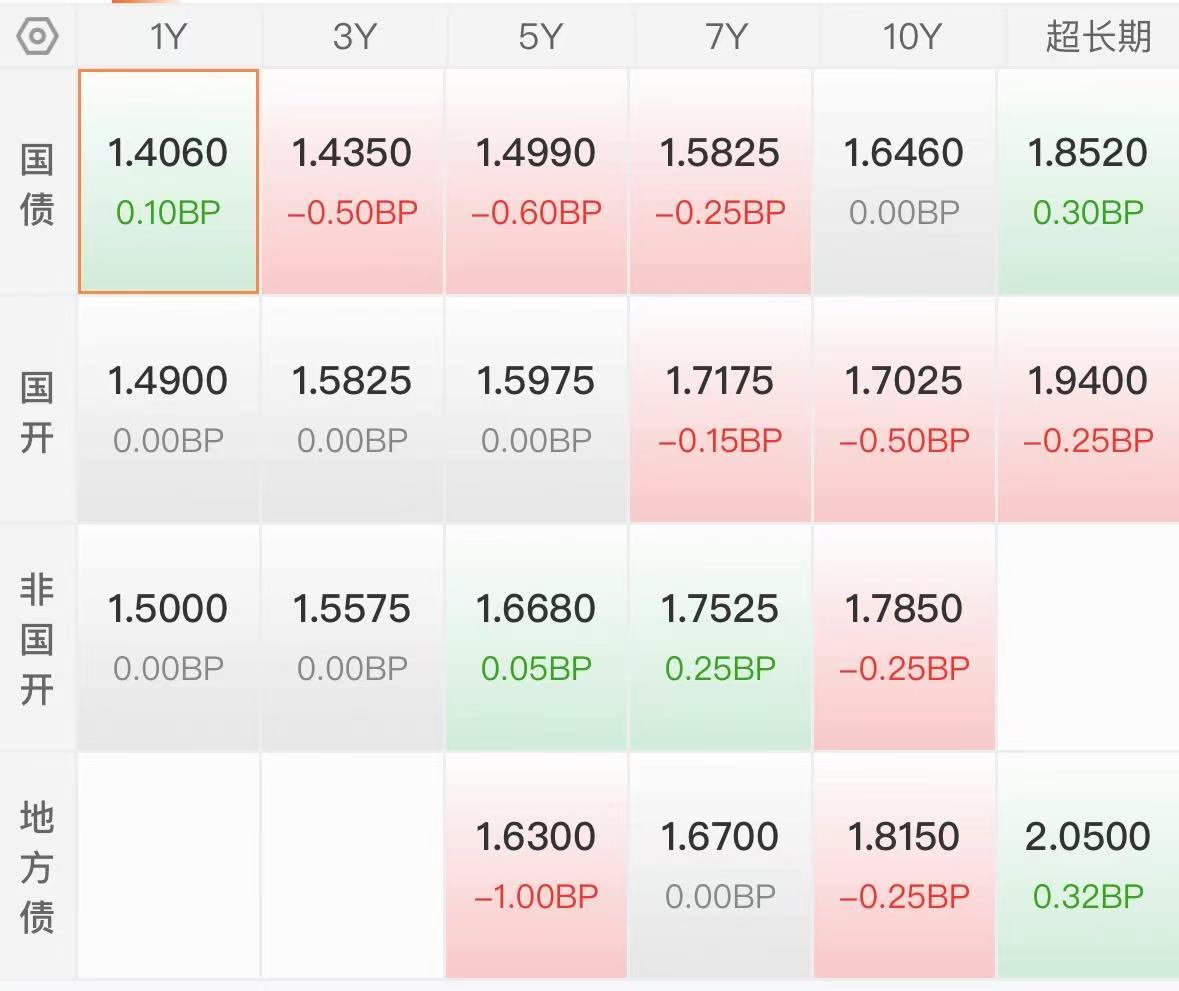Open the 地方债 row label
This screenshot has width=1179, height=991.
click(37, 867)
